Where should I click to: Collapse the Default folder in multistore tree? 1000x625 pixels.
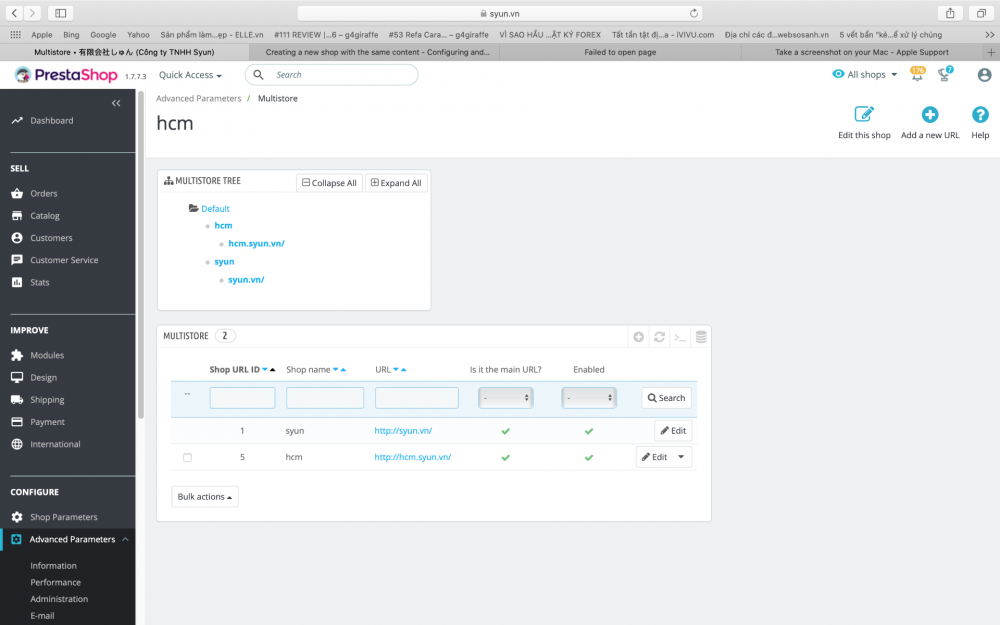pos(193,209)
